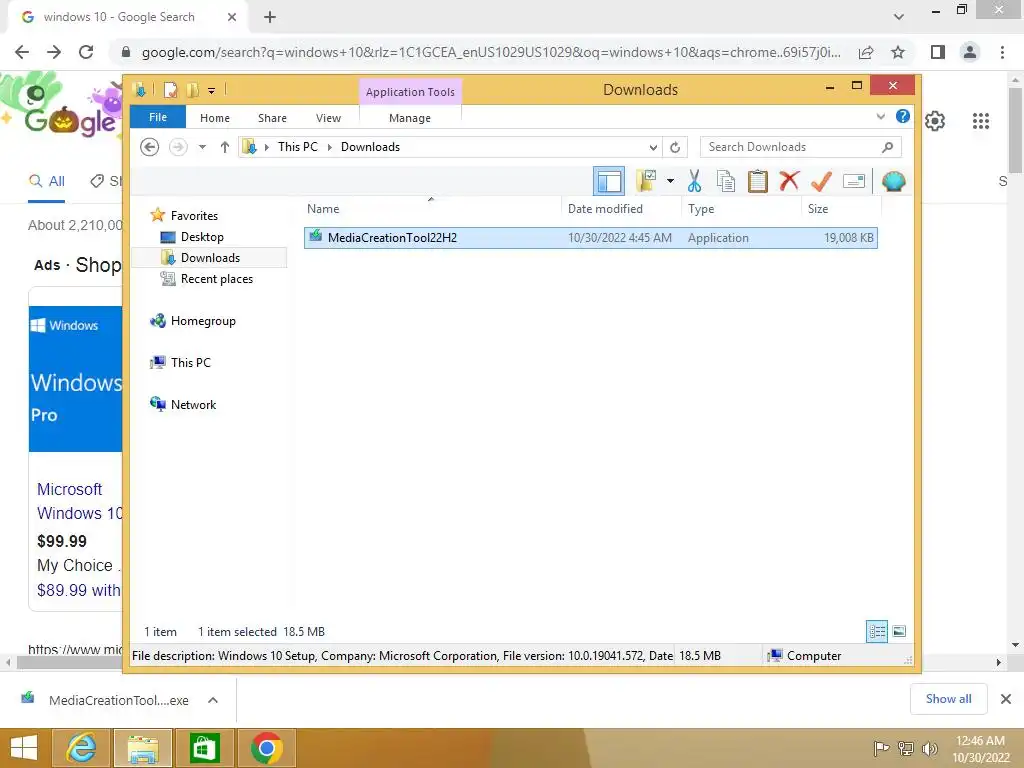Sort by the Type column header
The width and height of the screenshot is (1024, 768).
[x=741, y=208]
